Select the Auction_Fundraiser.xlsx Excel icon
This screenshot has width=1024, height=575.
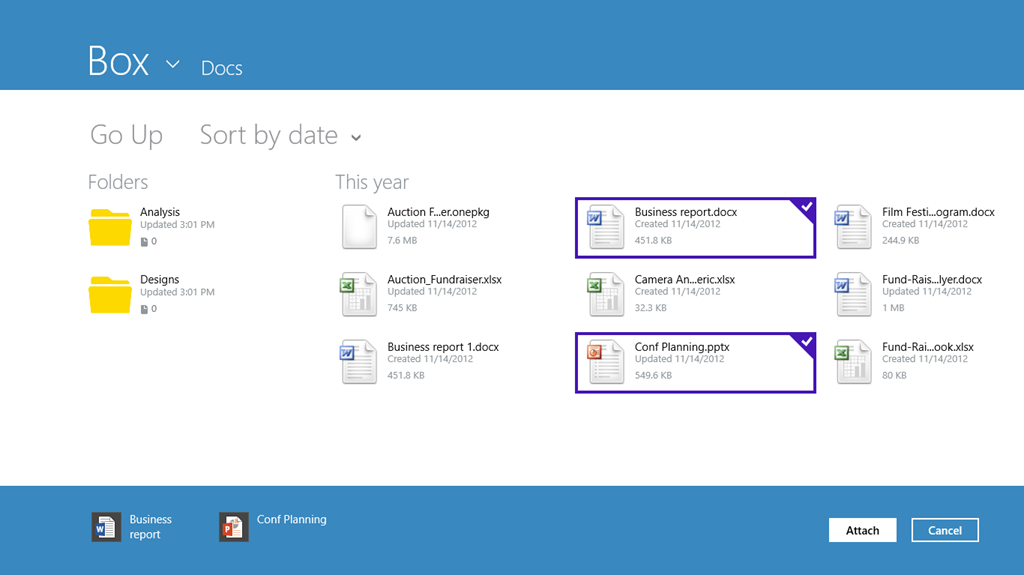tap(359, 294)
